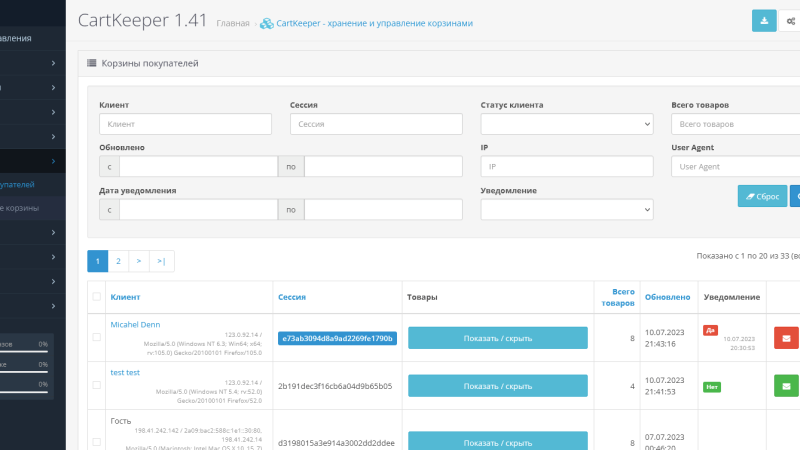Expand the second sidebar menu chevron
Image resolution: width=800 pixels, height=450 pixels.
pyautogui.click(x=53, y=87)
